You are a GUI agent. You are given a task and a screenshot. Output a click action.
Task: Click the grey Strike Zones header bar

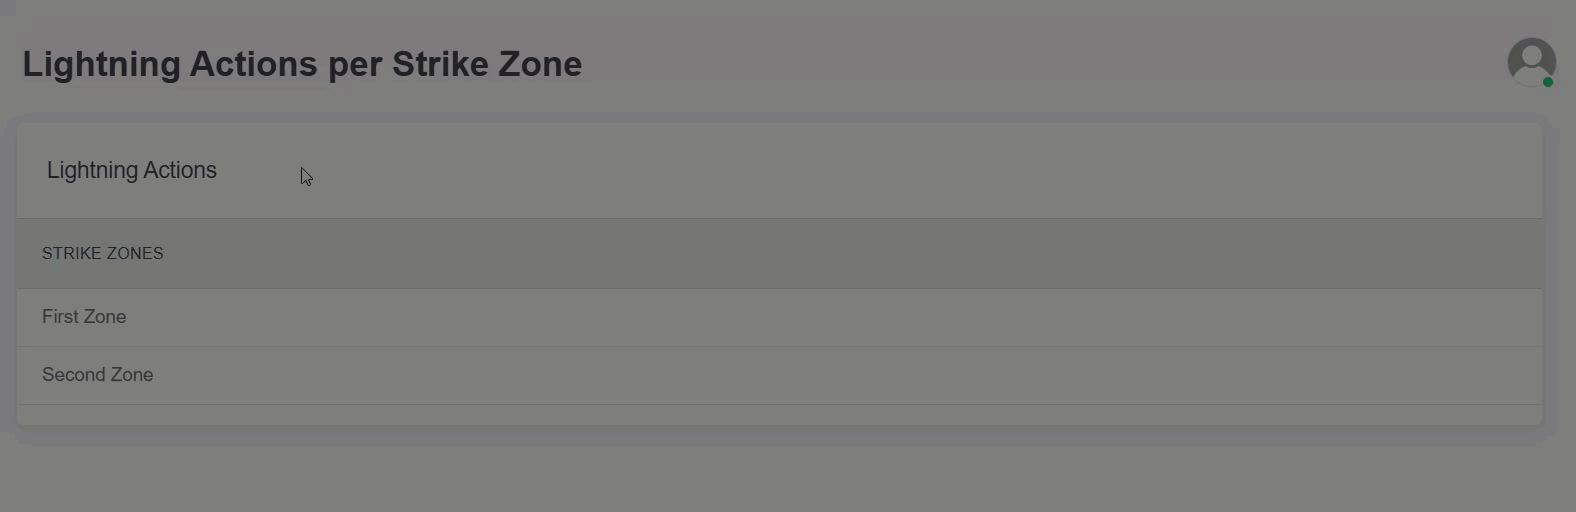(779, 254)
